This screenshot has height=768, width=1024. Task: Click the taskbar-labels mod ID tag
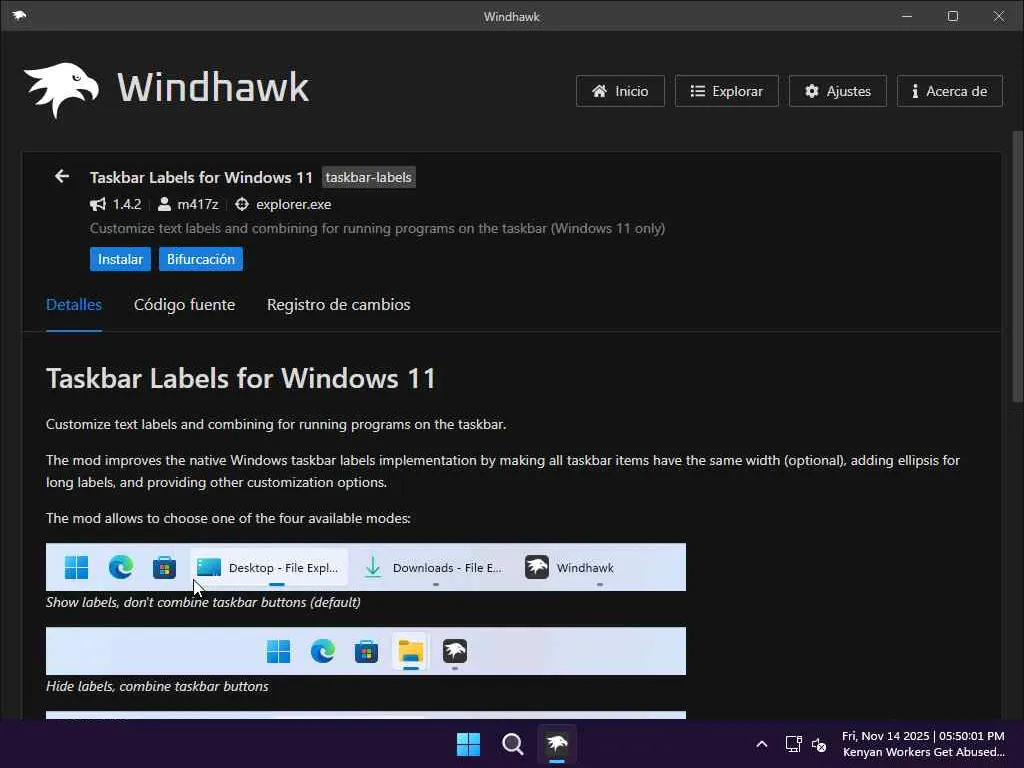(x=368, y=178)
